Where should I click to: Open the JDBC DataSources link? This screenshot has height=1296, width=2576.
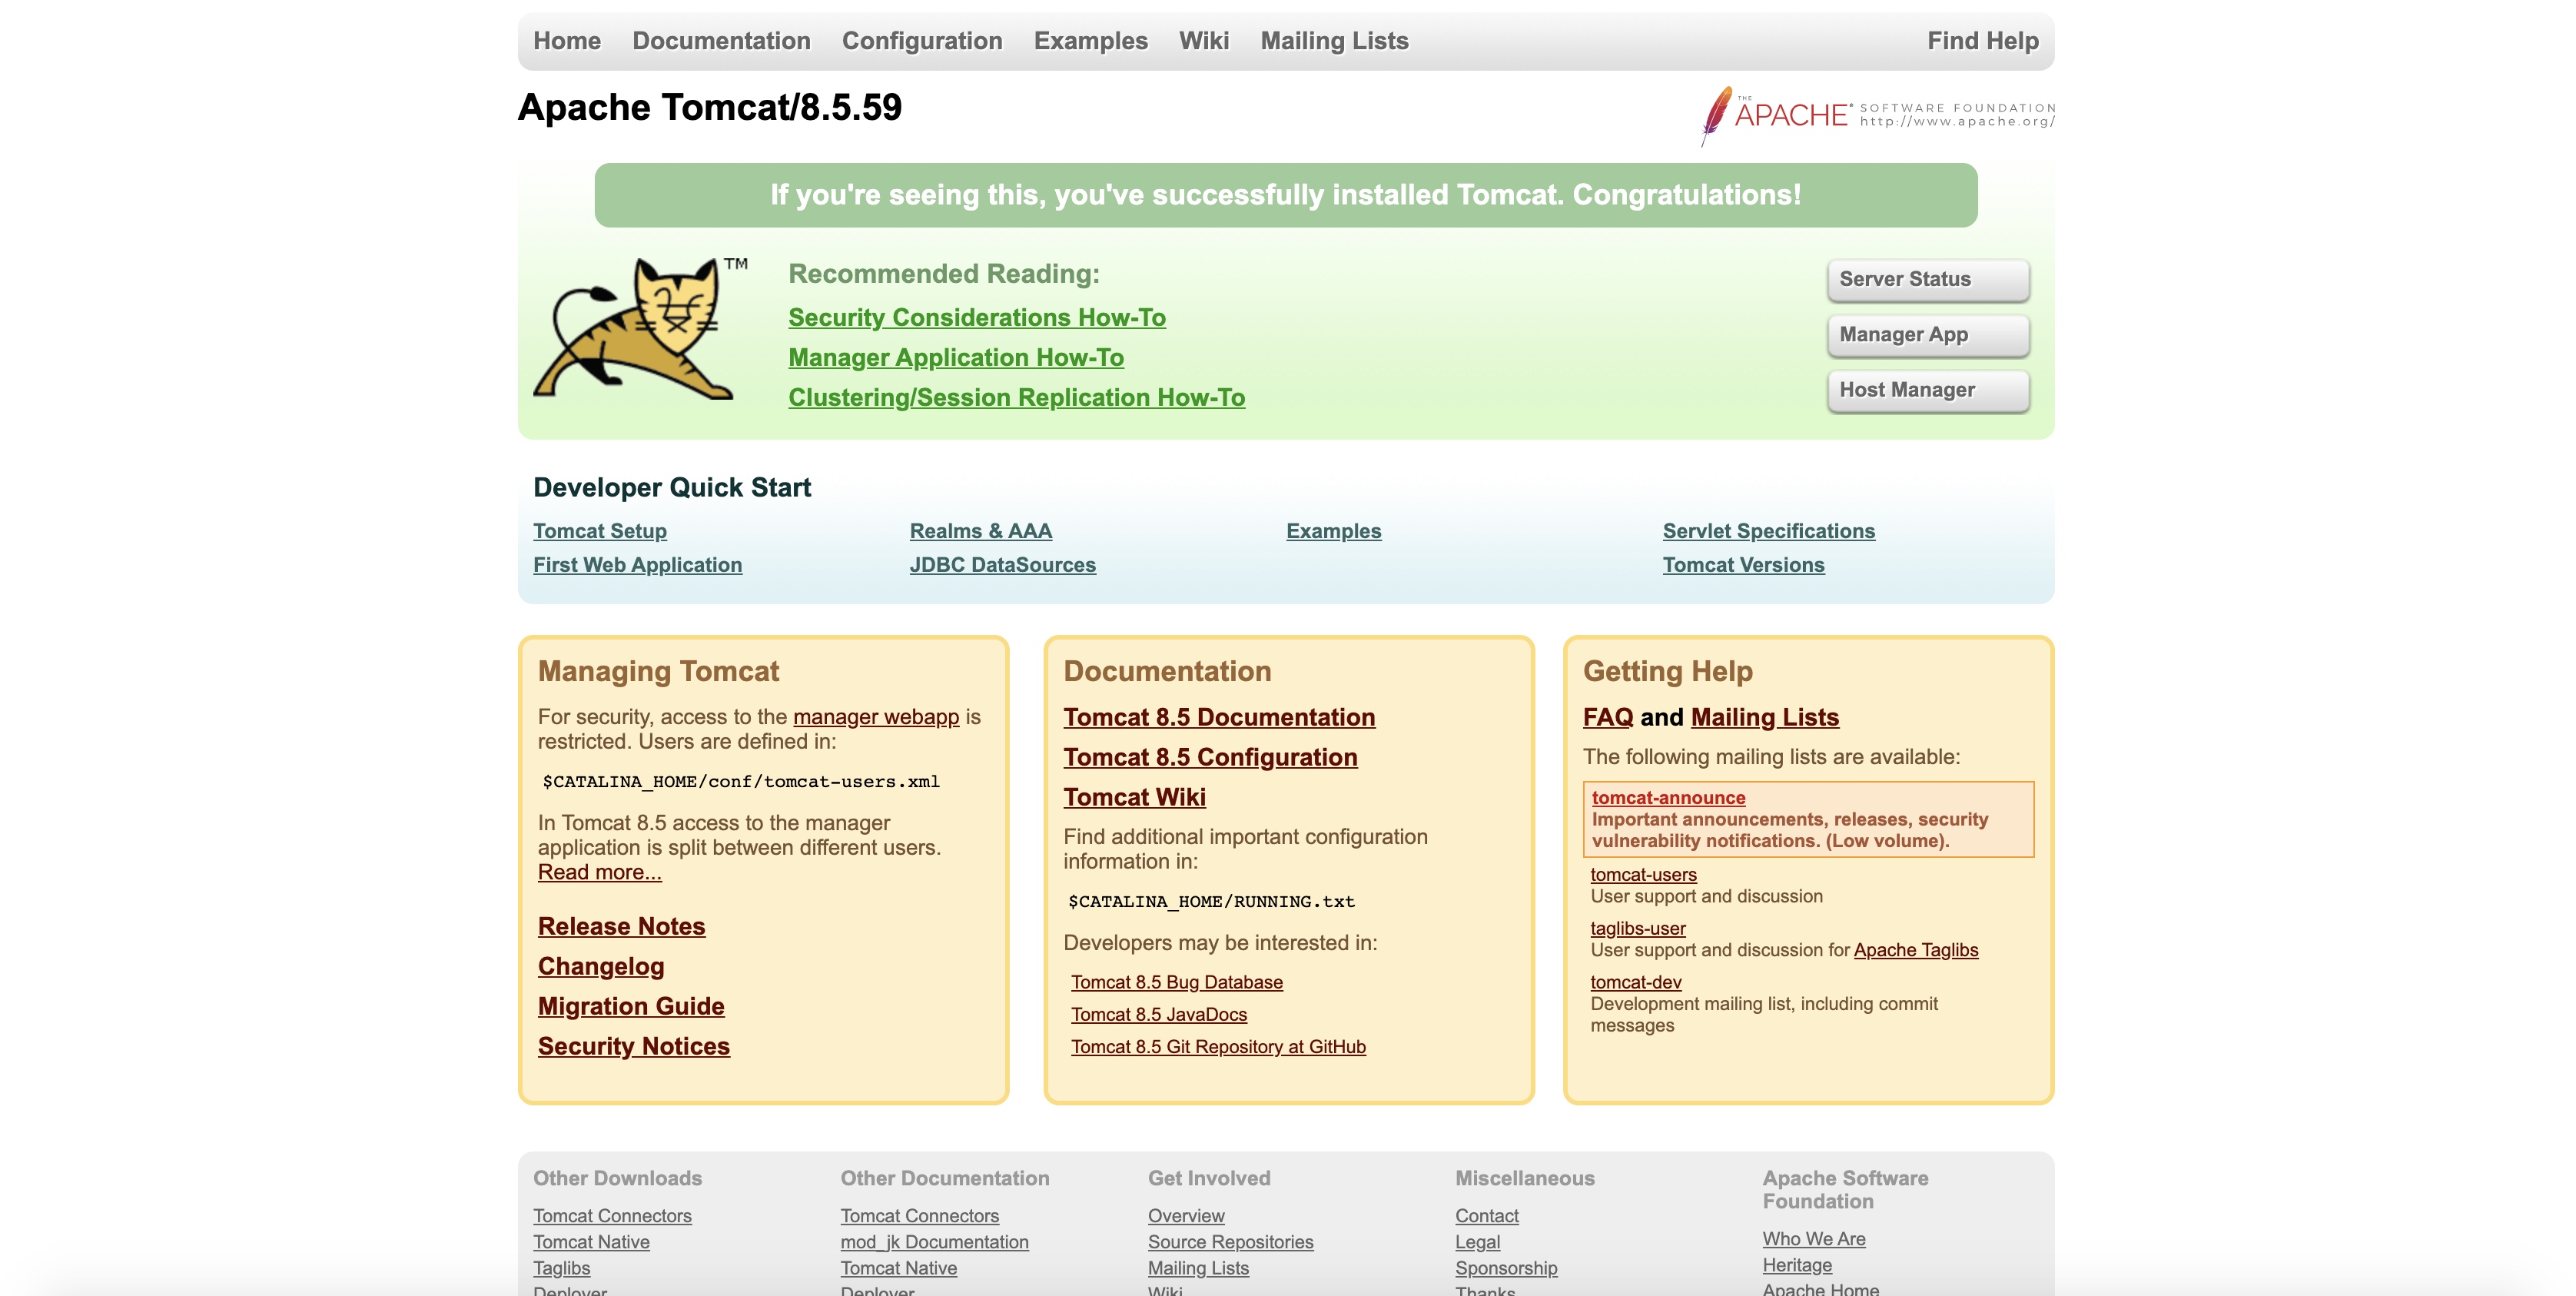click(x=1002, y=565)
